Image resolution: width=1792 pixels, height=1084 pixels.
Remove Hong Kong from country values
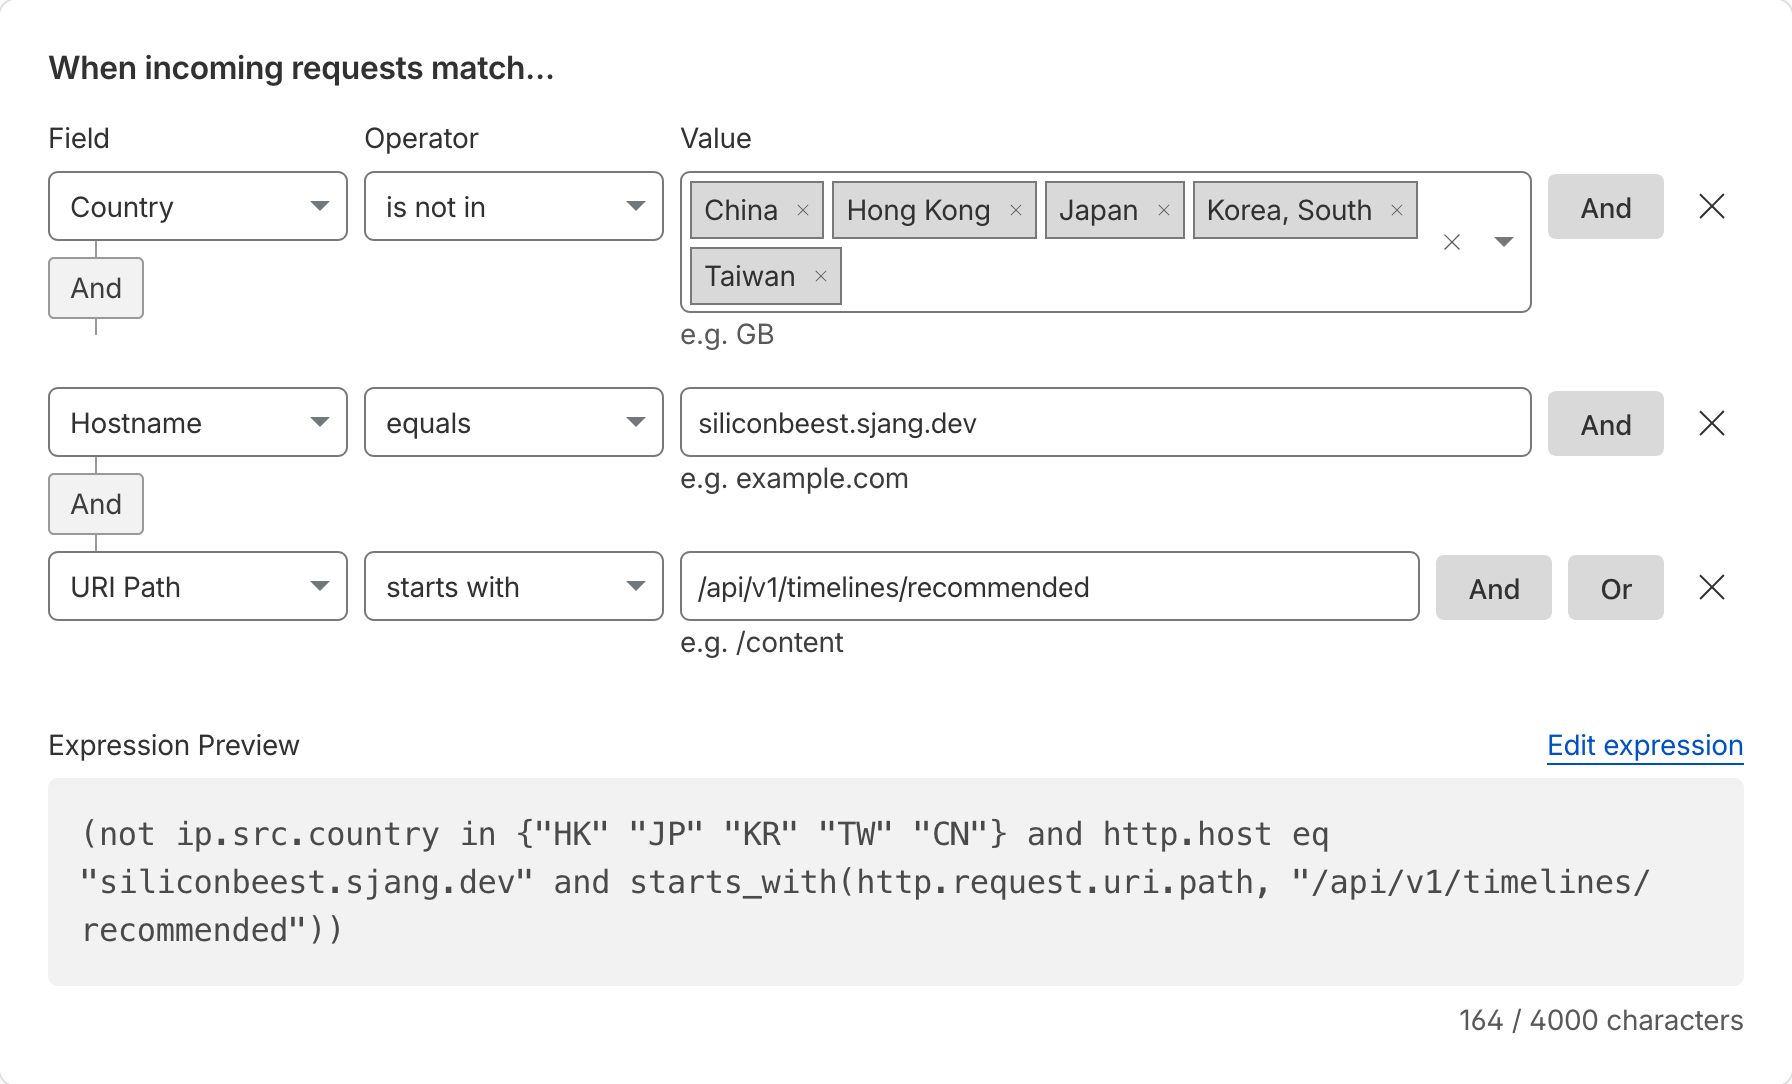click(1016, 210)
